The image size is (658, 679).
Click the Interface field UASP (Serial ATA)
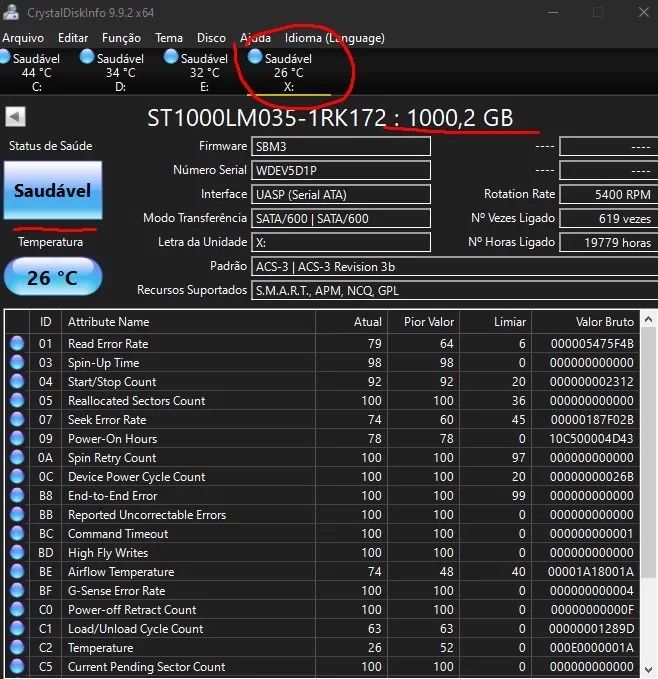341,194
